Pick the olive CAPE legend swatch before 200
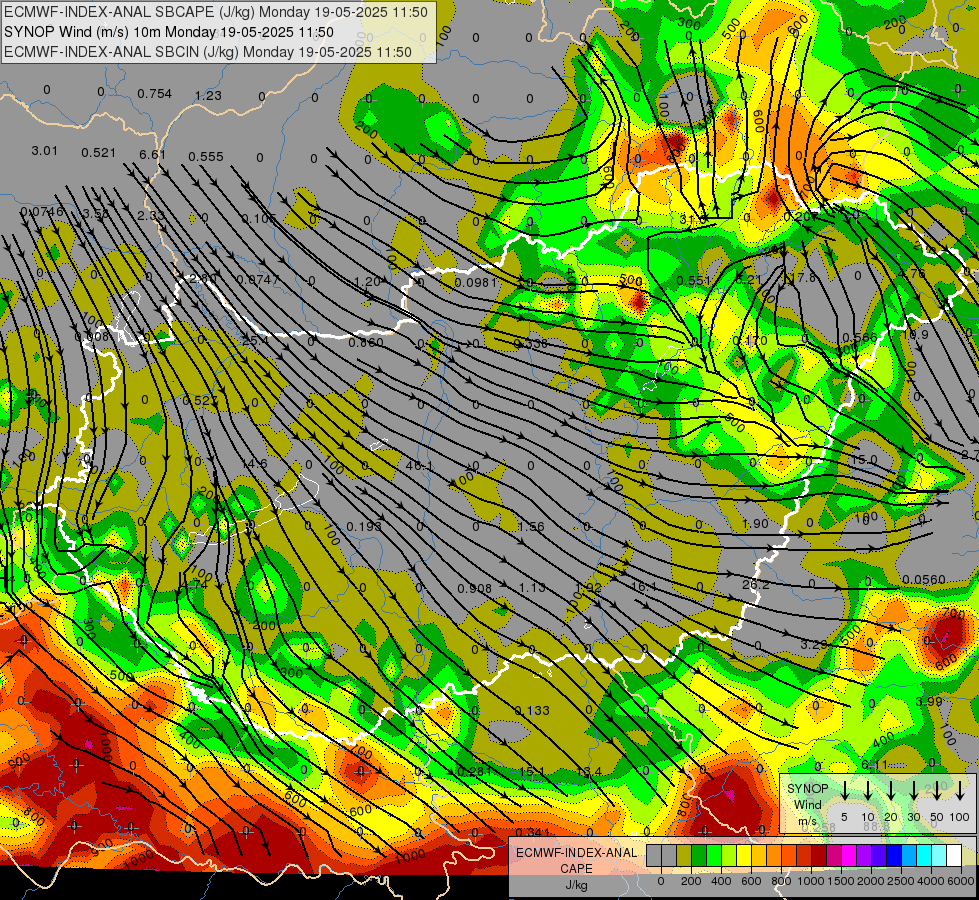Viewport: 979px width, 900px height. tap(684, 856)
